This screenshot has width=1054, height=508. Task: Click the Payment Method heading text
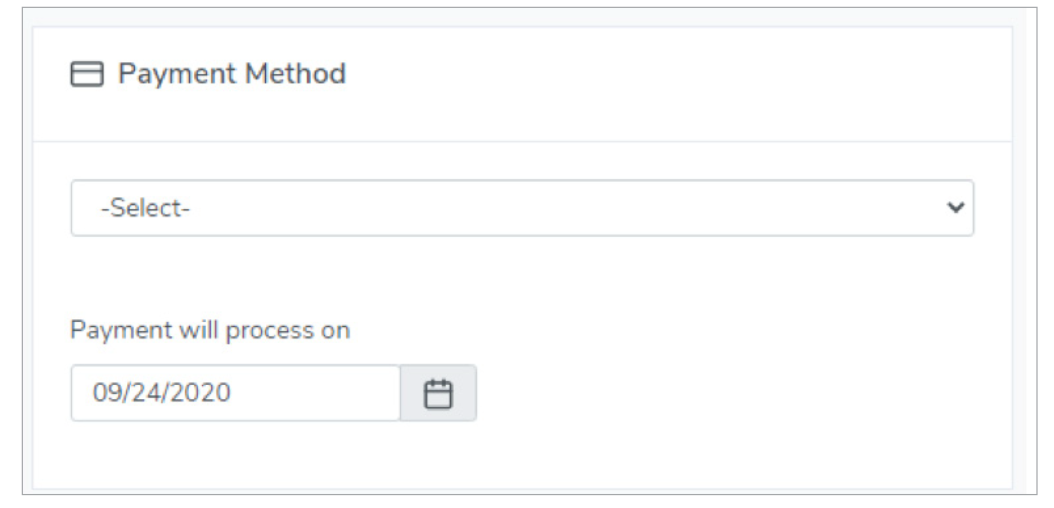(232, 74)
